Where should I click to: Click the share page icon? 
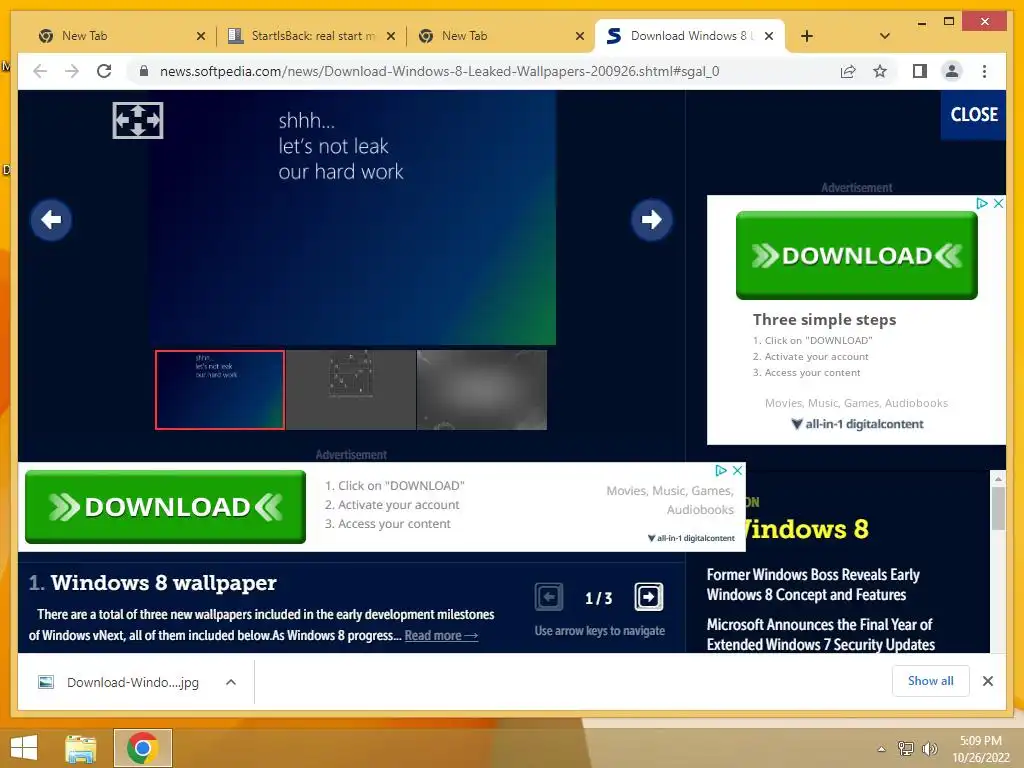[848, 71]
